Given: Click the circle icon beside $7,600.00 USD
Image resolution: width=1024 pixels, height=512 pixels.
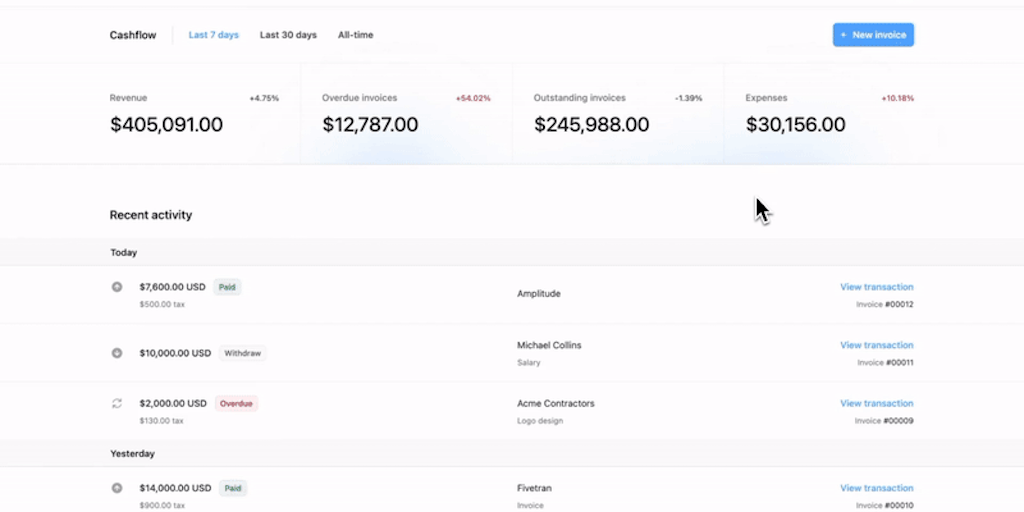Looking at the screenshot, I should [x=117, y=287].
